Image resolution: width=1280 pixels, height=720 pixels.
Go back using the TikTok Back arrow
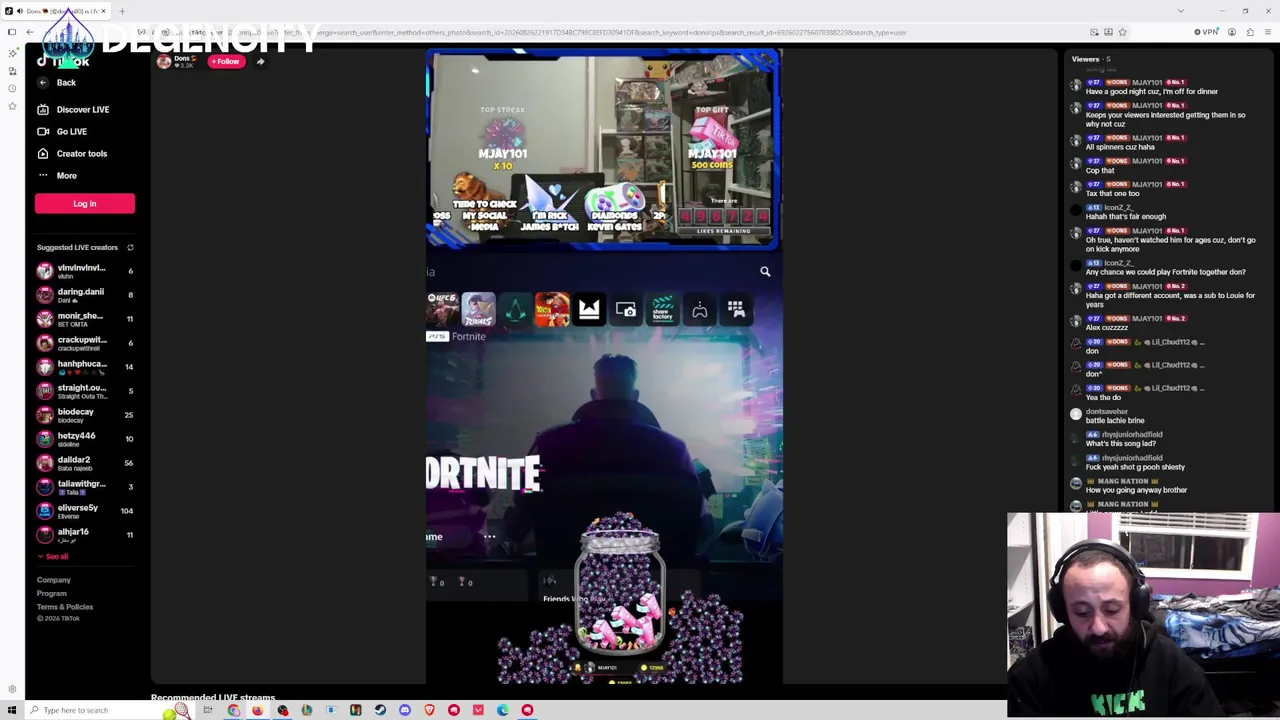[43, 83]
